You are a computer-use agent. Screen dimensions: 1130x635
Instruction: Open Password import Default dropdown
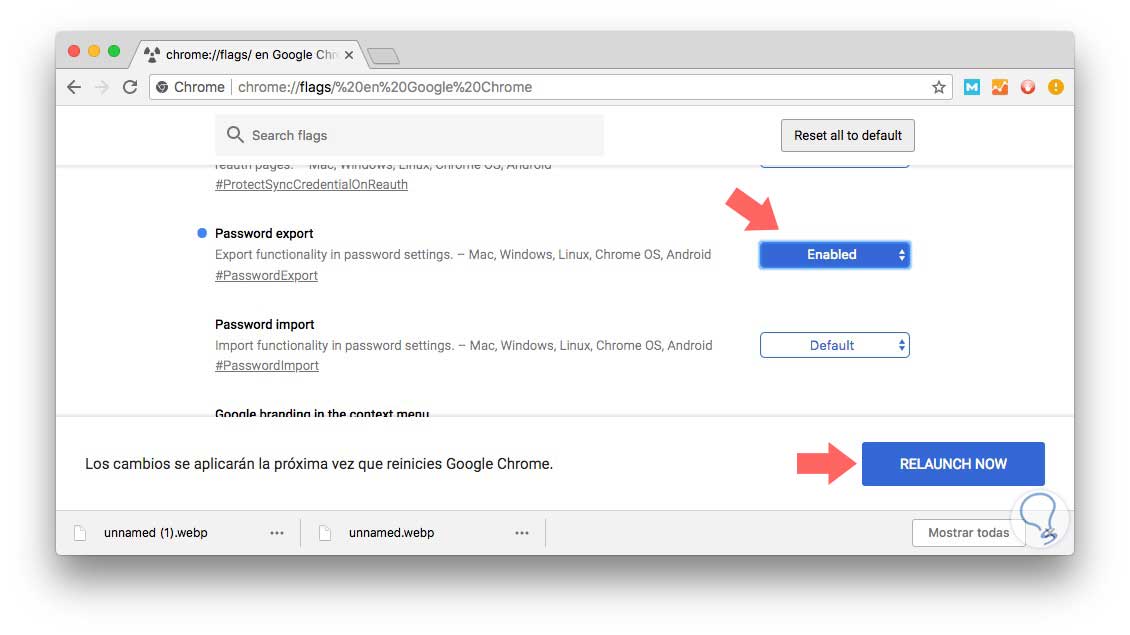tap(835, 345)
